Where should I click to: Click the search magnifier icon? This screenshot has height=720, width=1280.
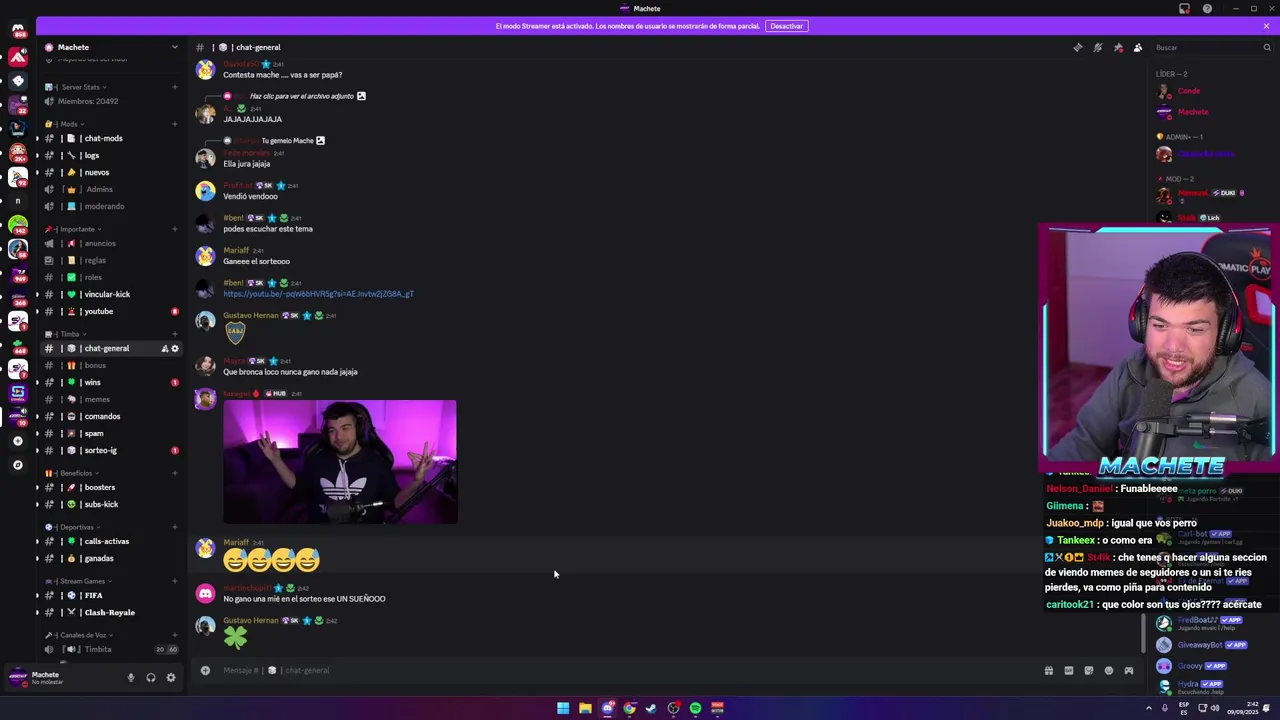tap(1266, 47)
